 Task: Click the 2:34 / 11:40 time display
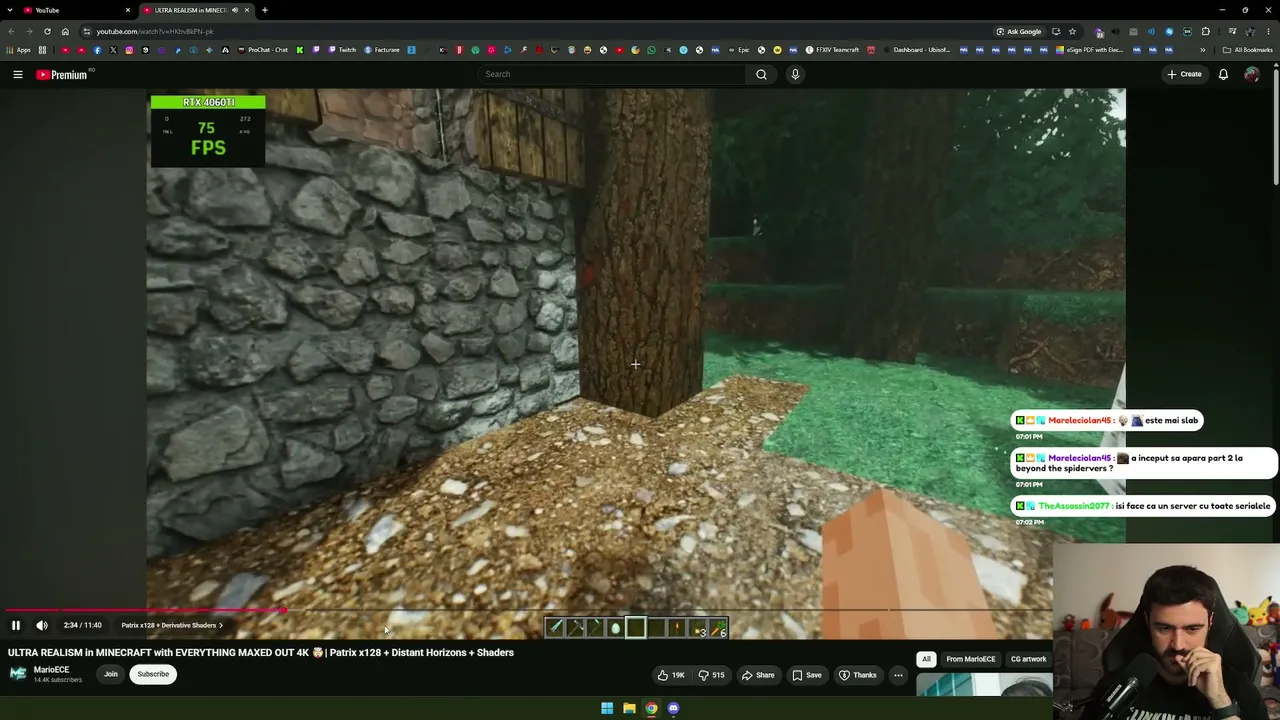pos(83,625)
